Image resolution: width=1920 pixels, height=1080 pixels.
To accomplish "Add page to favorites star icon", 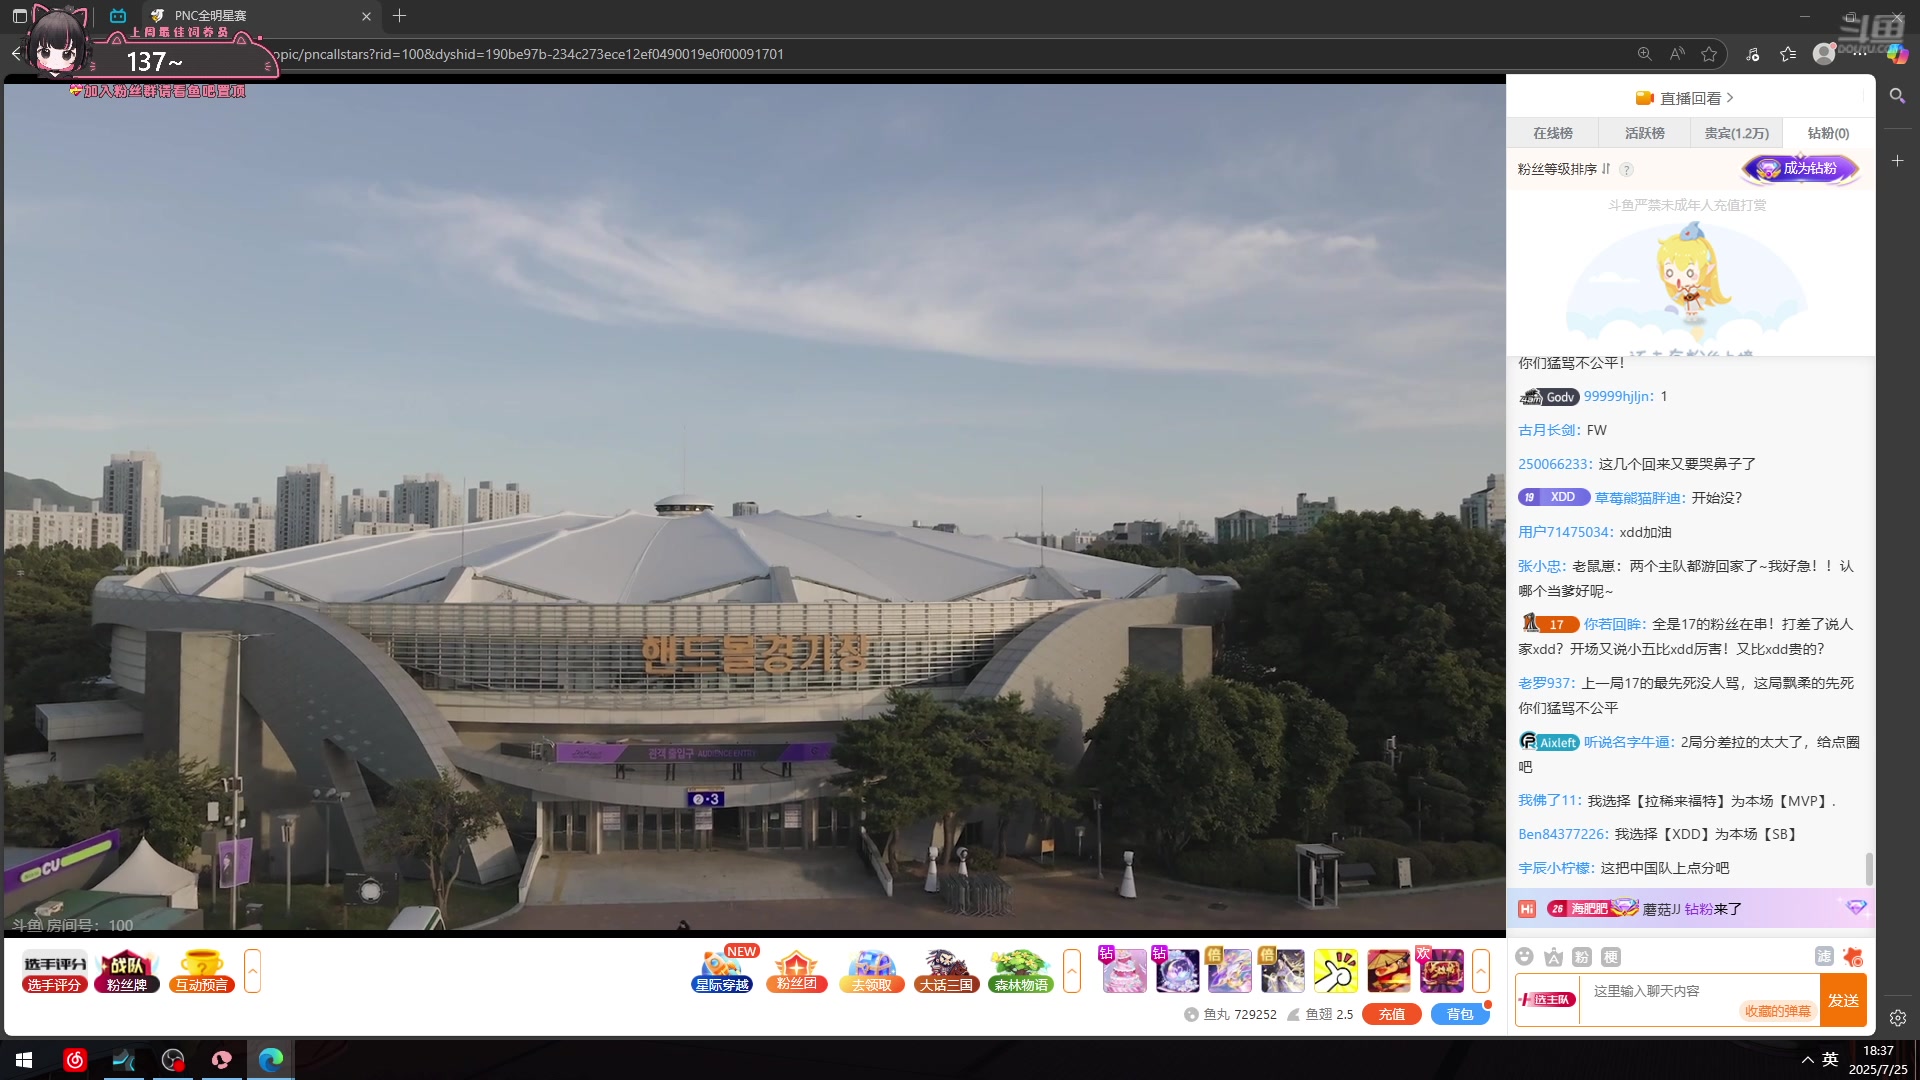I will pyautogui.click(x=1709, y=54).
